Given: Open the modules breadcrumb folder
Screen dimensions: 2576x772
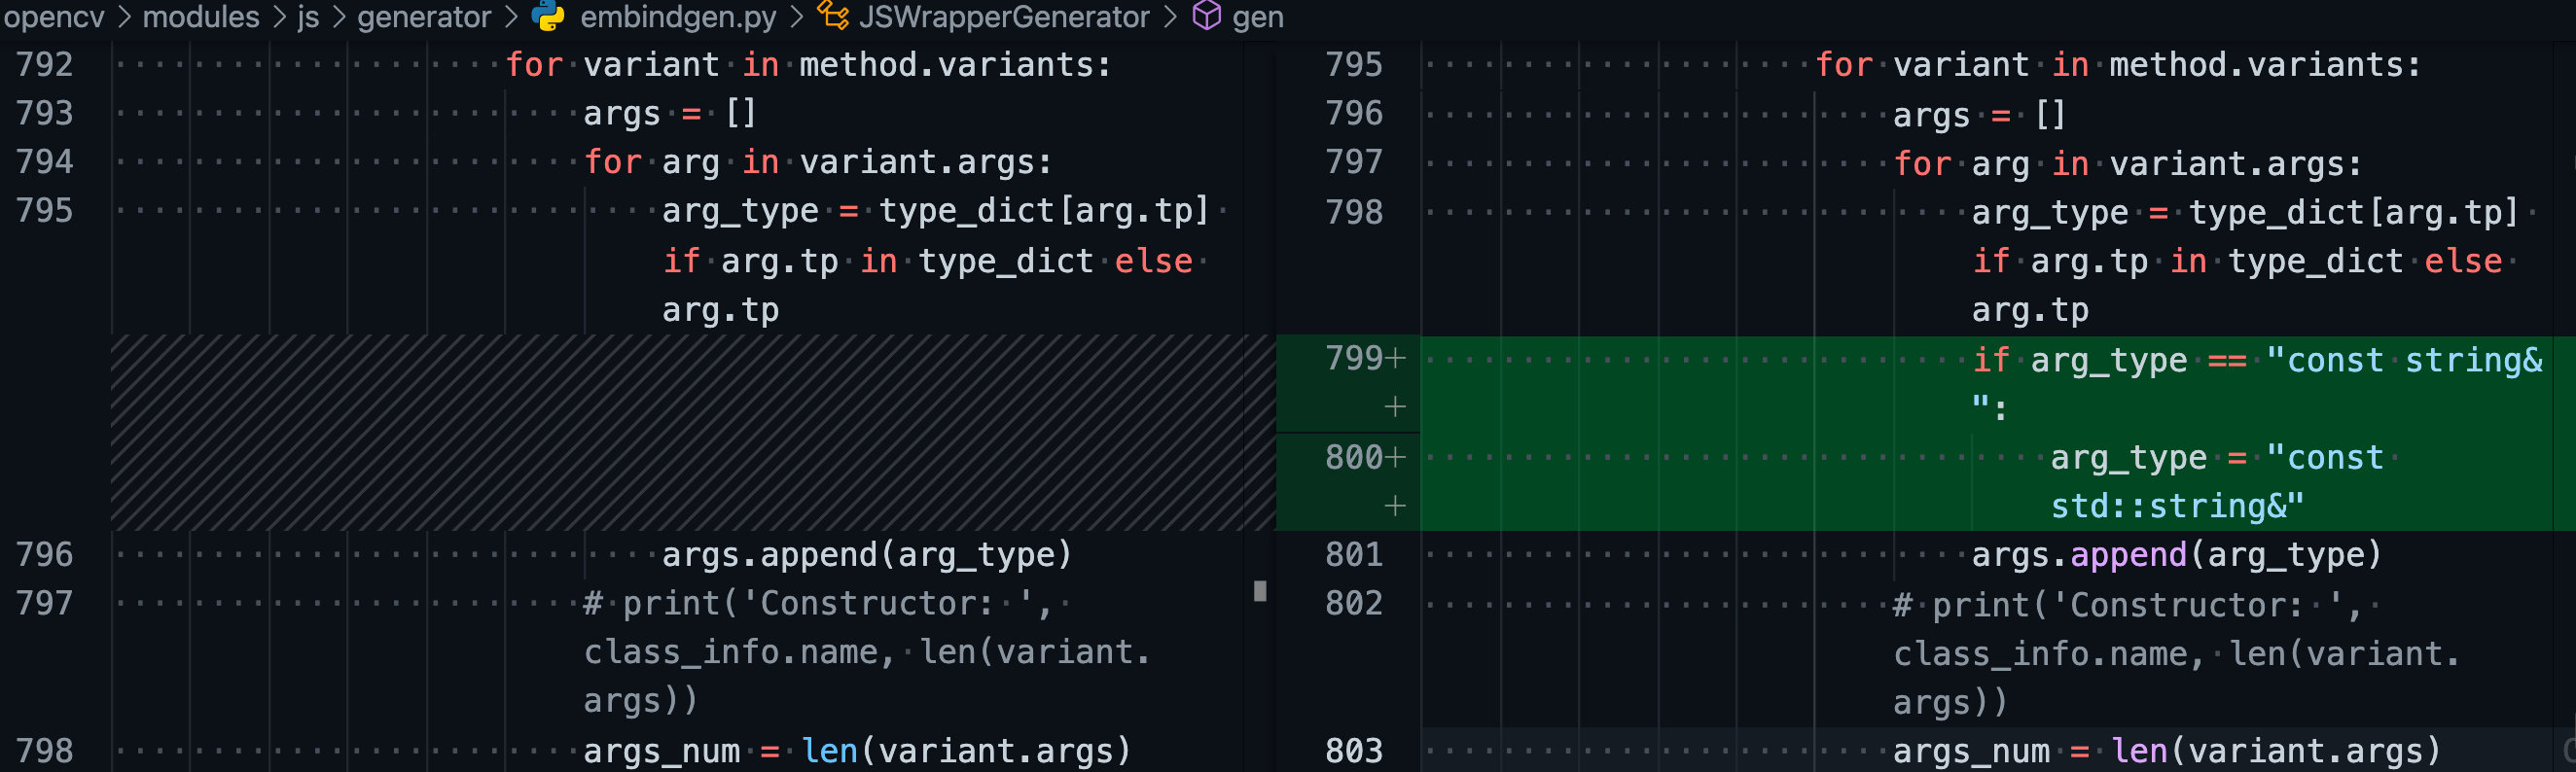Looking at the screenshot, I should pos(201,17).
